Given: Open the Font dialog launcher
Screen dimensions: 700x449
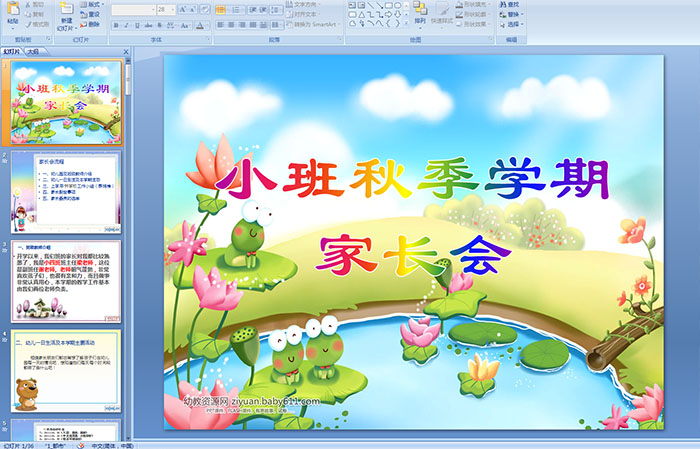Looking at the screenshot, I should click(x=208, y=39).
